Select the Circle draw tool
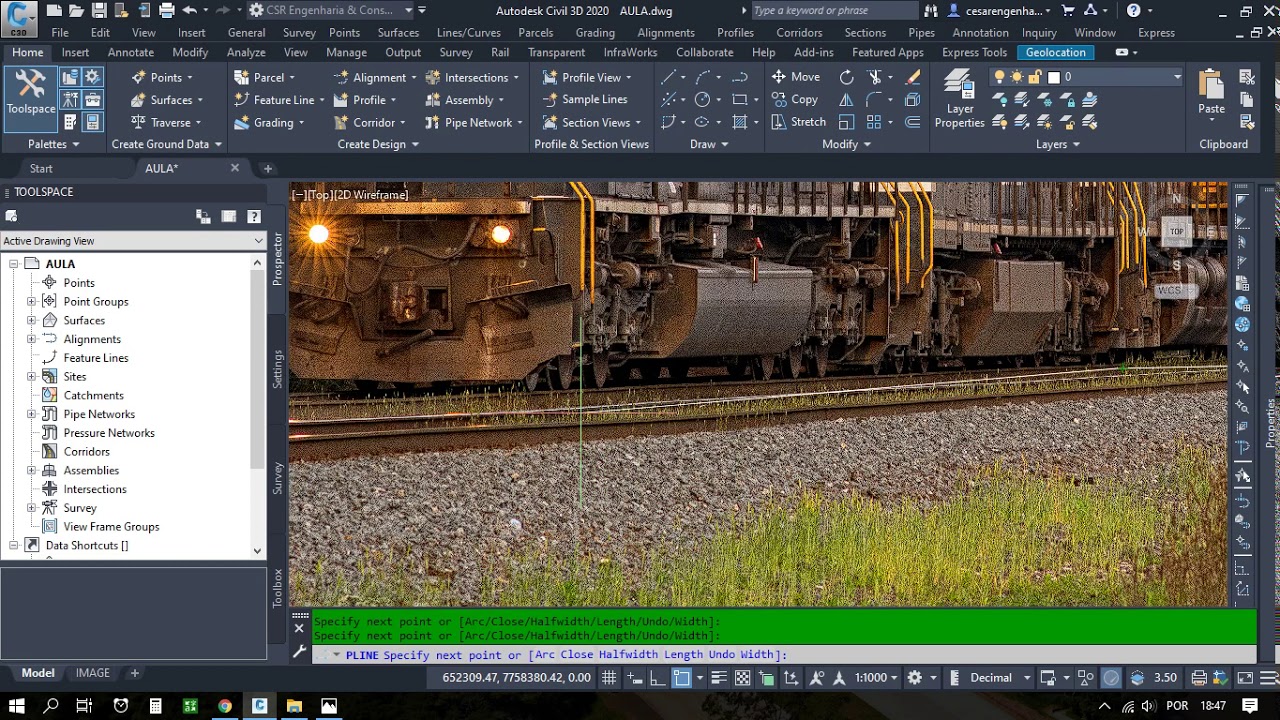 pos(702,99)
